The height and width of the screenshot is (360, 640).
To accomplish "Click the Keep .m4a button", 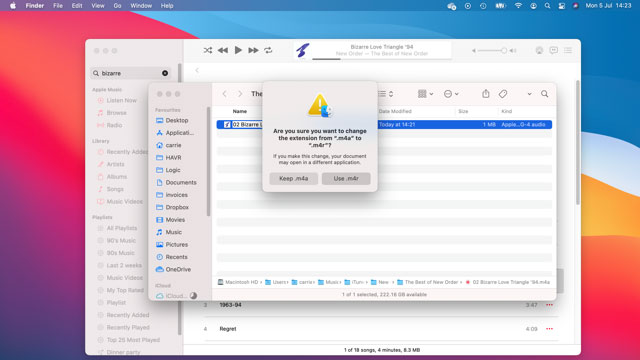I will pyautogui.click(x=293, y=178).
